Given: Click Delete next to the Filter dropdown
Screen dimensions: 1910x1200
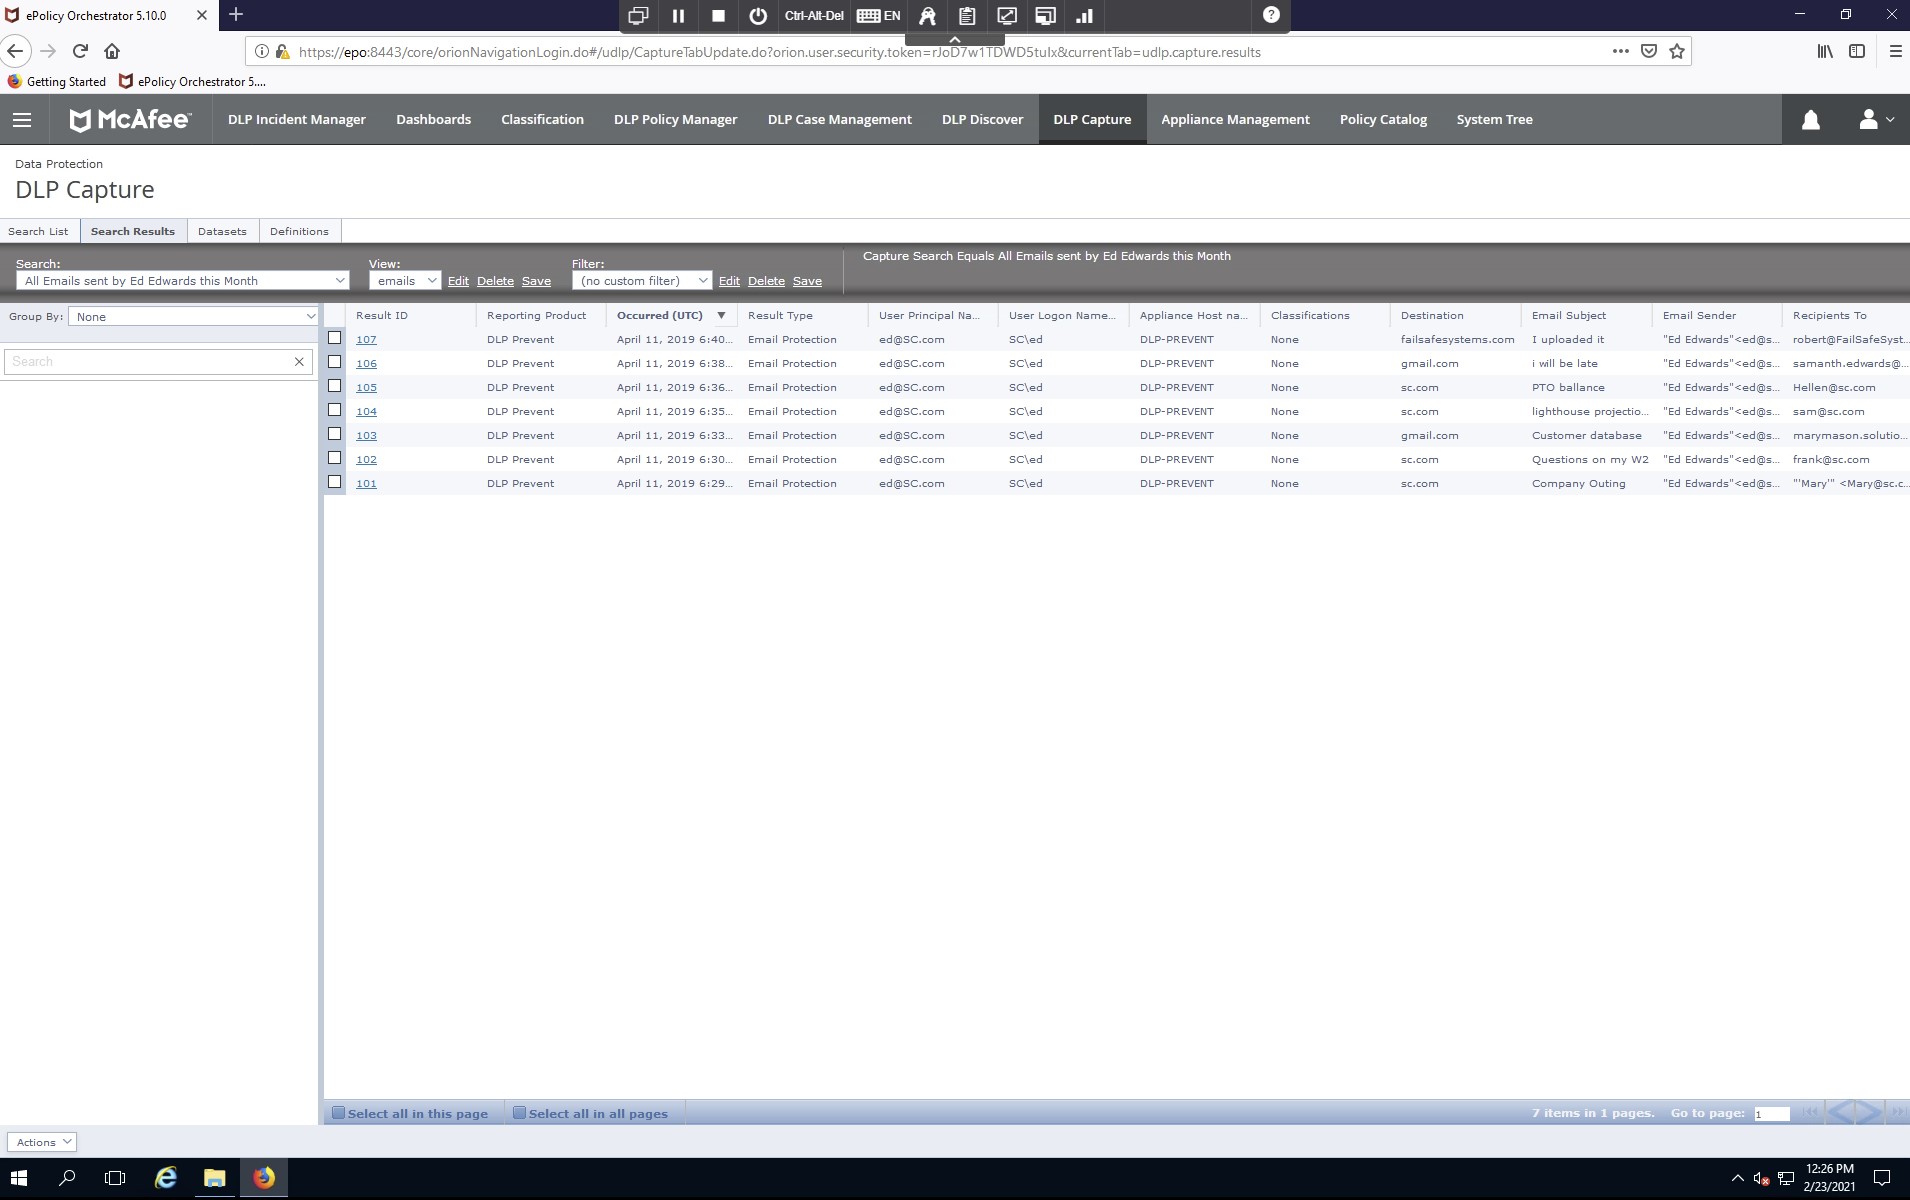Looking at the screenshot, I should point(766,281).
